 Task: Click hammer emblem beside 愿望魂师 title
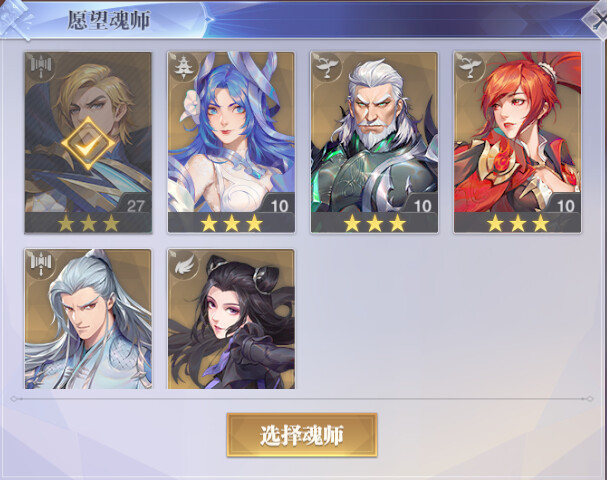[17, 19]
